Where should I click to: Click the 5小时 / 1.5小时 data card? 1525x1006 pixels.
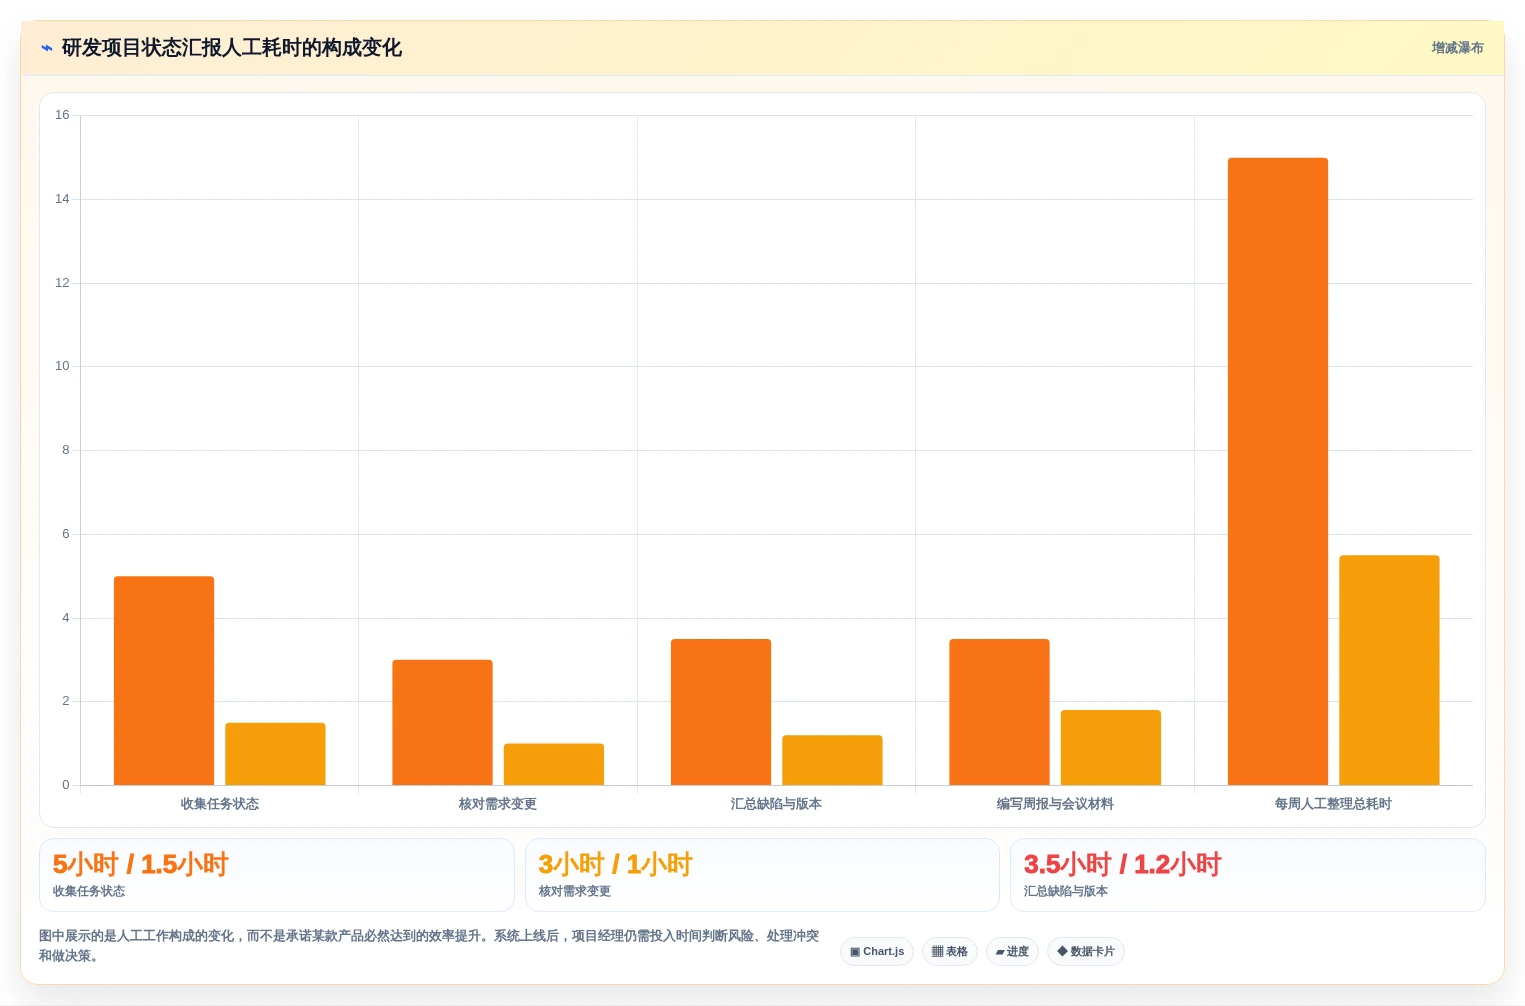(277, 875)
